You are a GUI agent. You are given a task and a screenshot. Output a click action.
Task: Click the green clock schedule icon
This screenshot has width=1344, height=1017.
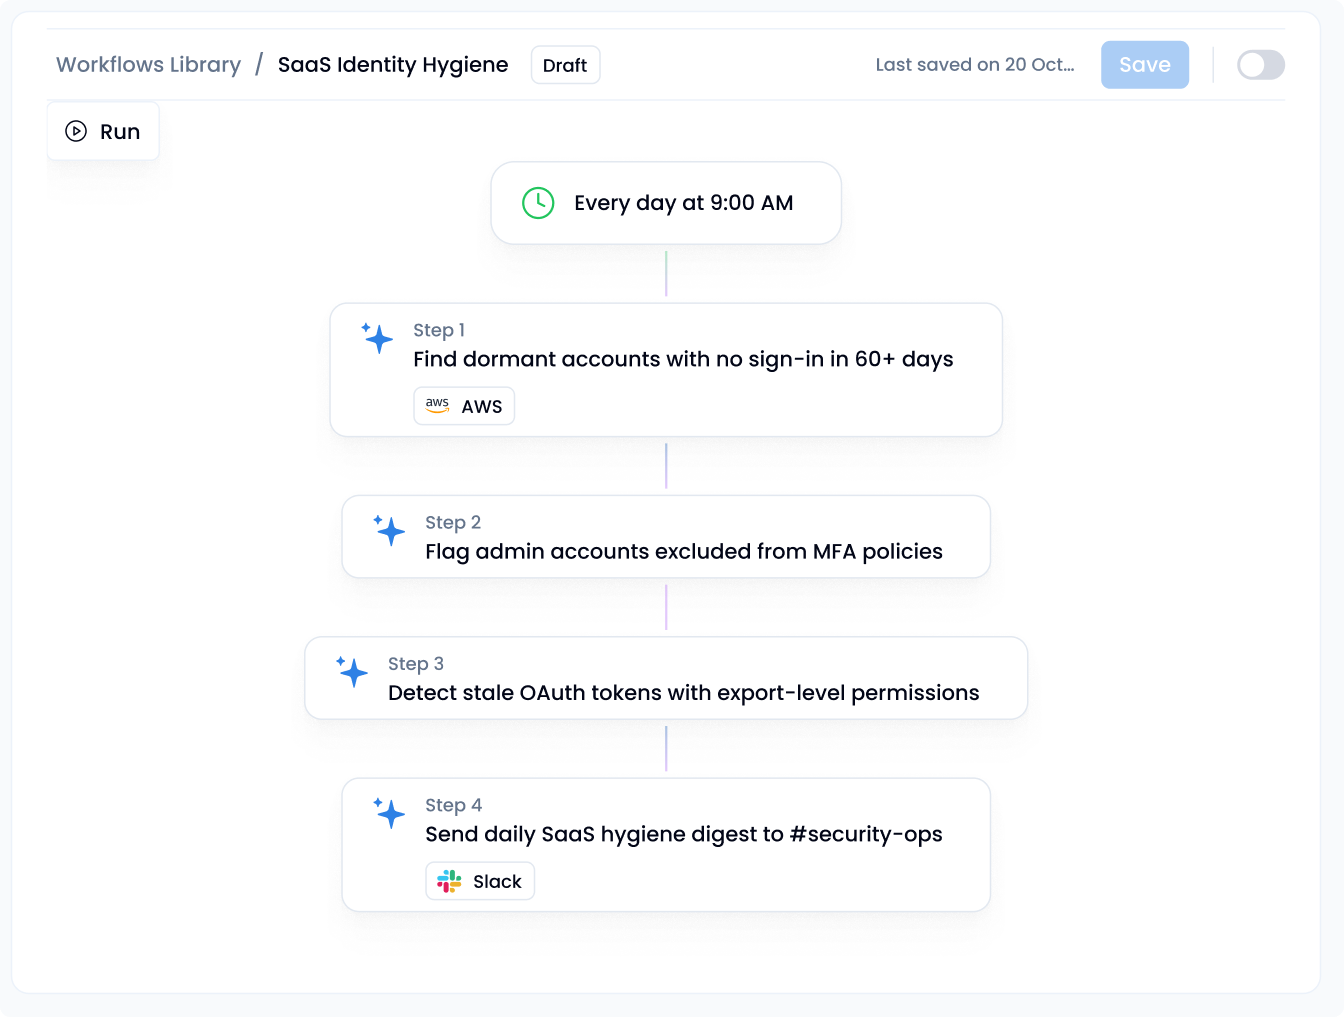pyautogui.click(x=538, y=203)
